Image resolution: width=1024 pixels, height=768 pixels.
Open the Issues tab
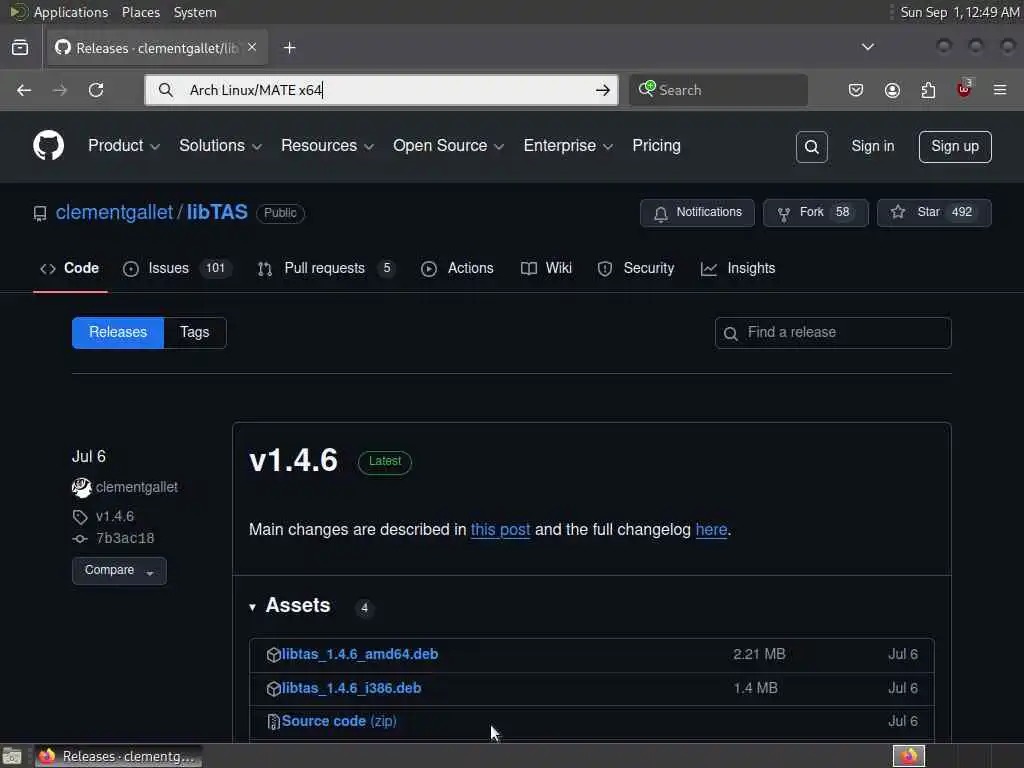(176, 268)
